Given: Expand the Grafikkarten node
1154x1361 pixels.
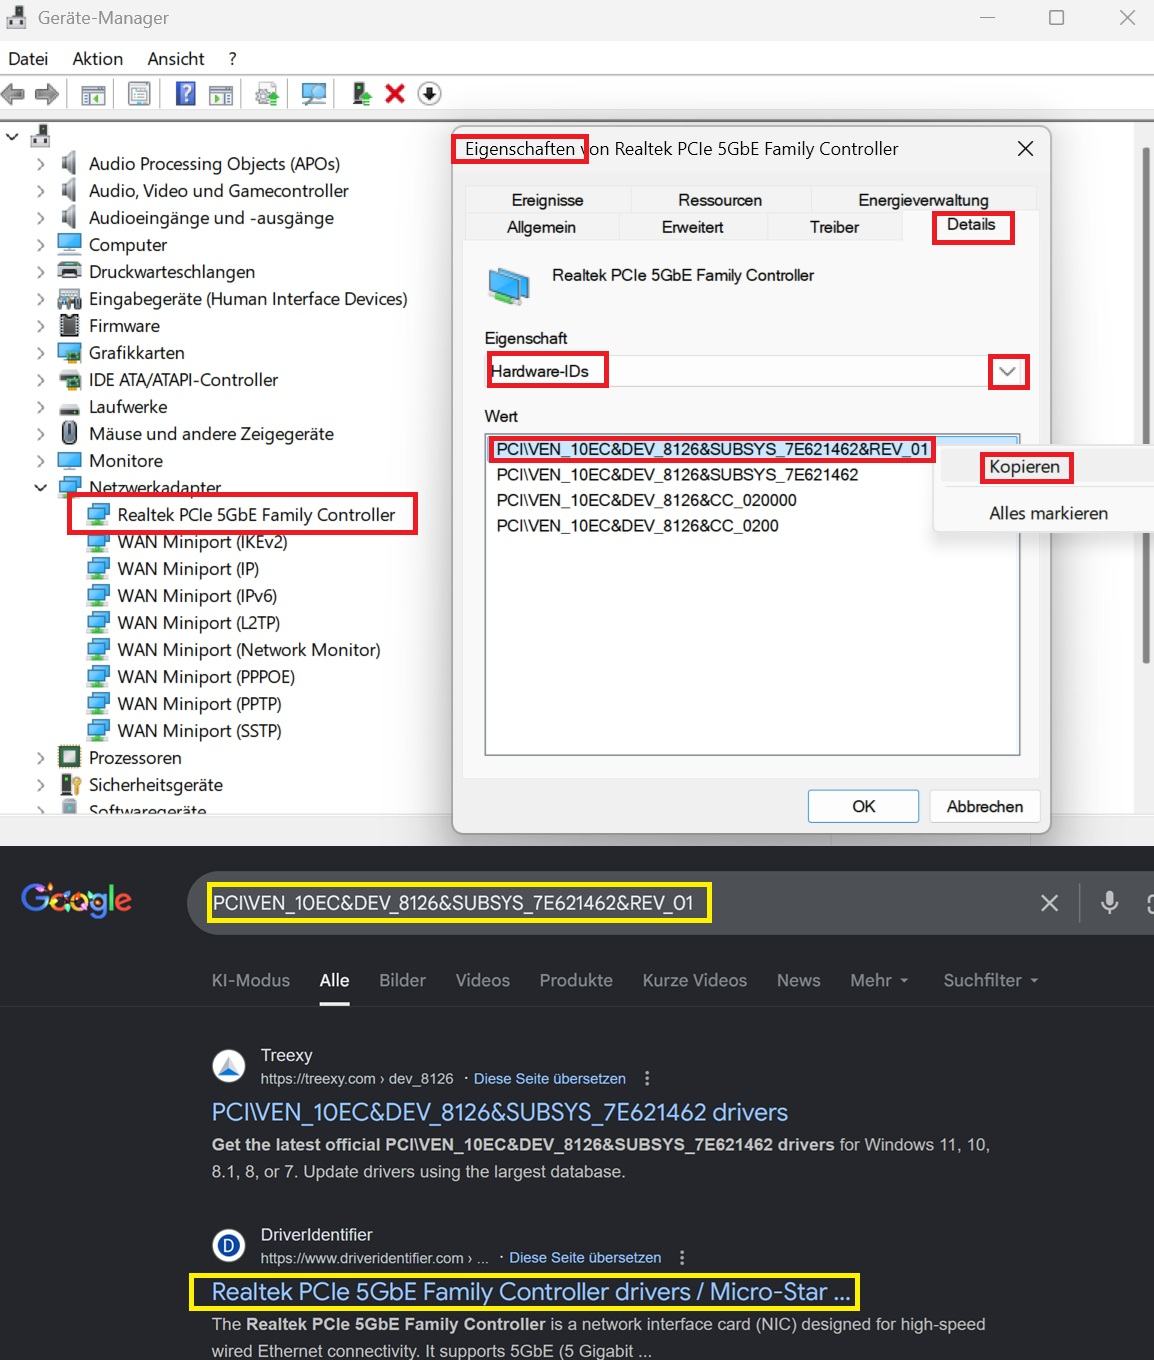Looking at the screenshot, I should tap(40, 353).
